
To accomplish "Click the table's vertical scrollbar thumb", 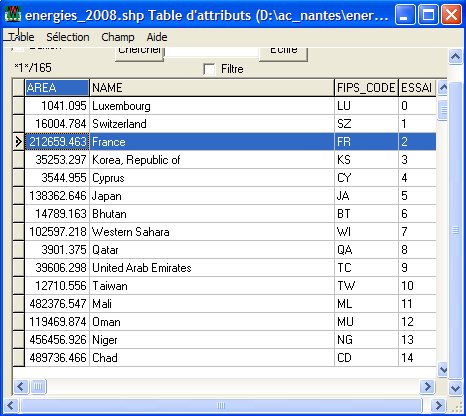I will [443, 109].
